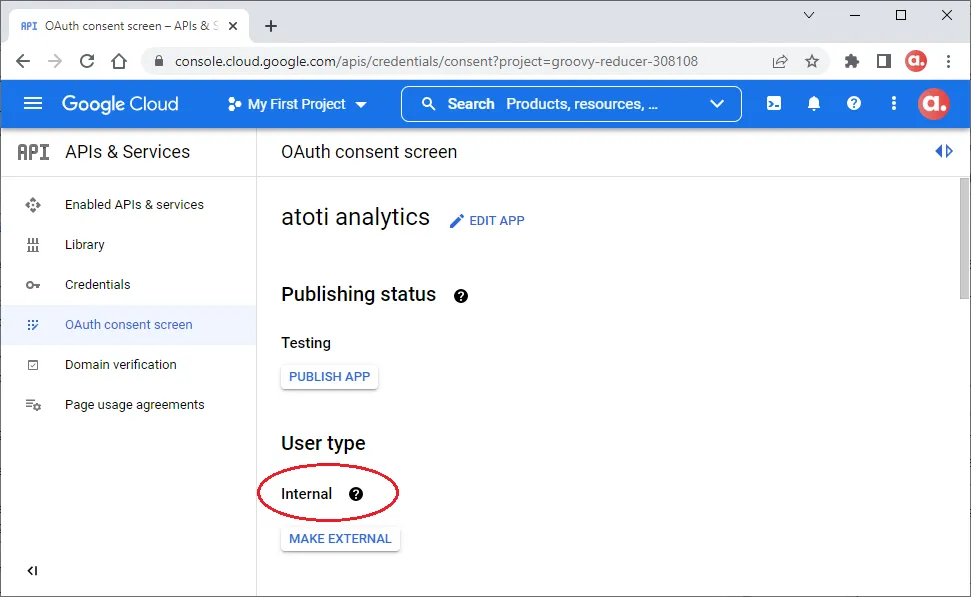The height and width of the screenshot is (597, 973).
Task: Click the 'atoti analytics' app name
Action: (x=356, y=217)
